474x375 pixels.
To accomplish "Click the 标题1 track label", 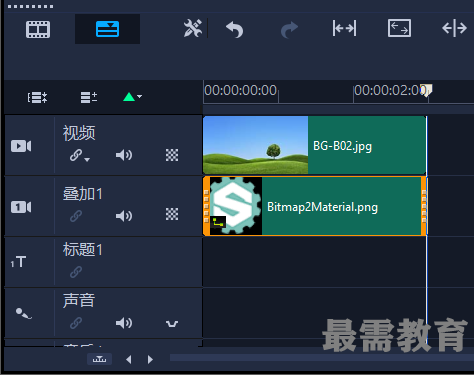I will click(83, 250).
